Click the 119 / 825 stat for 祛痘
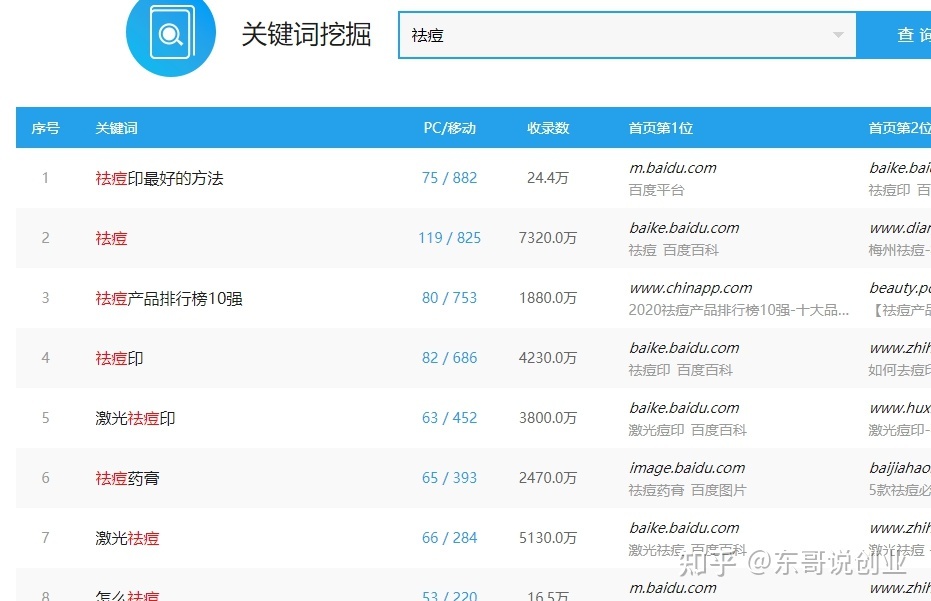Screen dimensions: 931x601 coord(449,238)
